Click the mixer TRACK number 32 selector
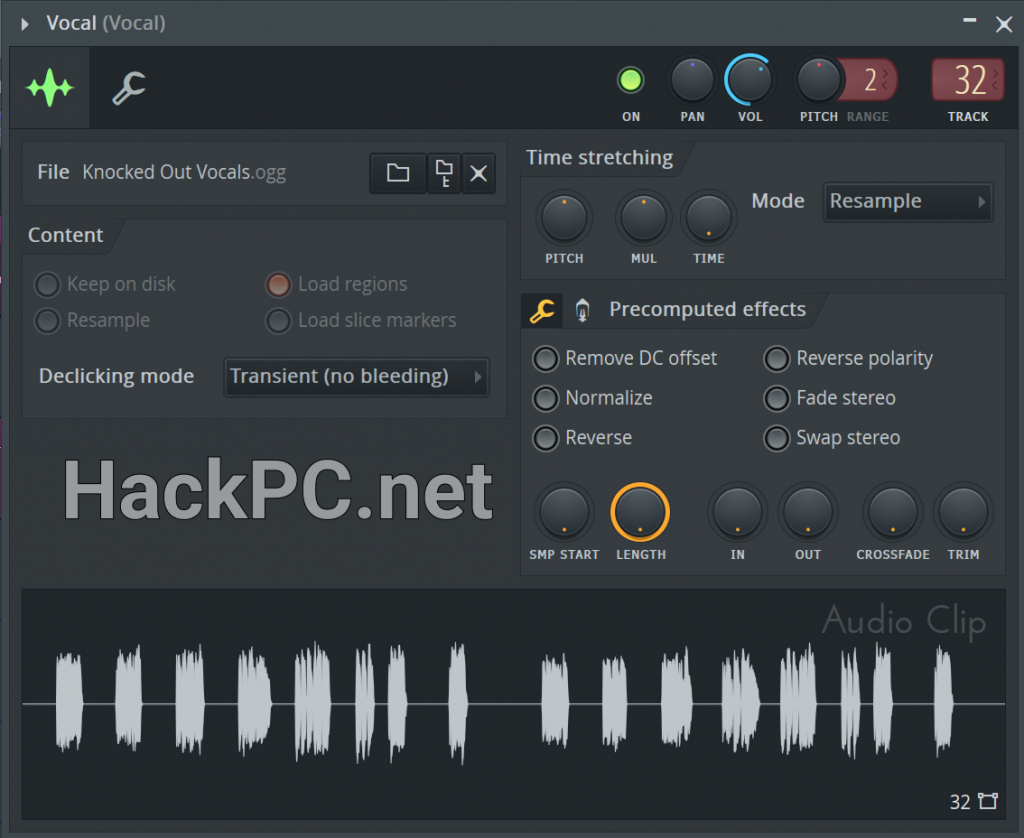 pyautogui.click(x=967, y=80)
